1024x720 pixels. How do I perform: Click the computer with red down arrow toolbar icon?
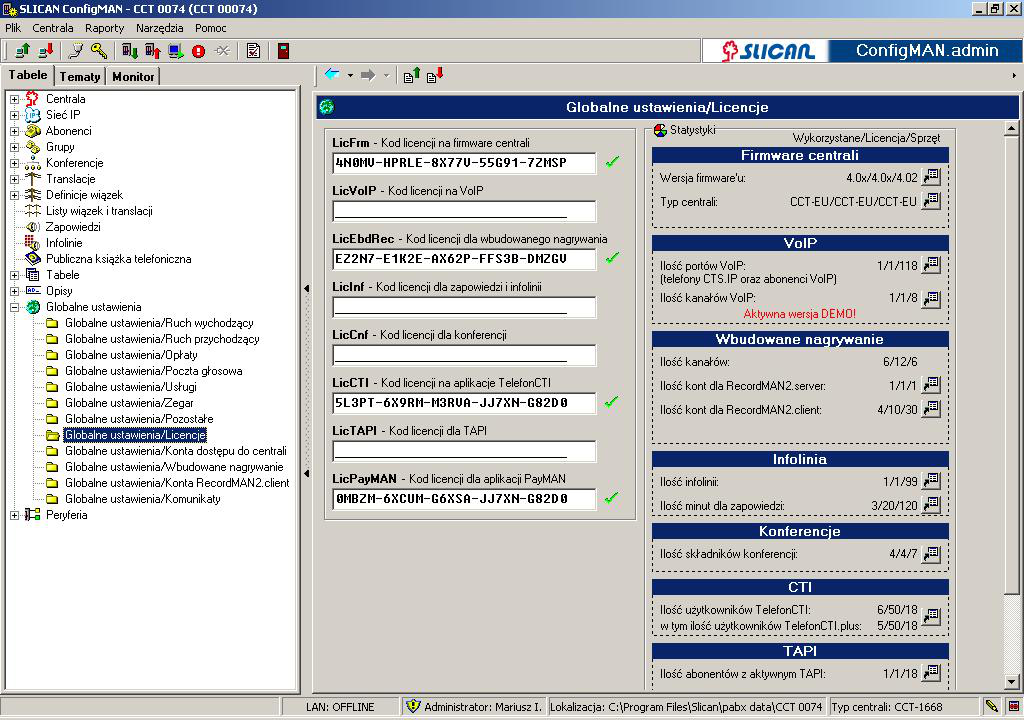pyautogui.click(x=45, y=50)
